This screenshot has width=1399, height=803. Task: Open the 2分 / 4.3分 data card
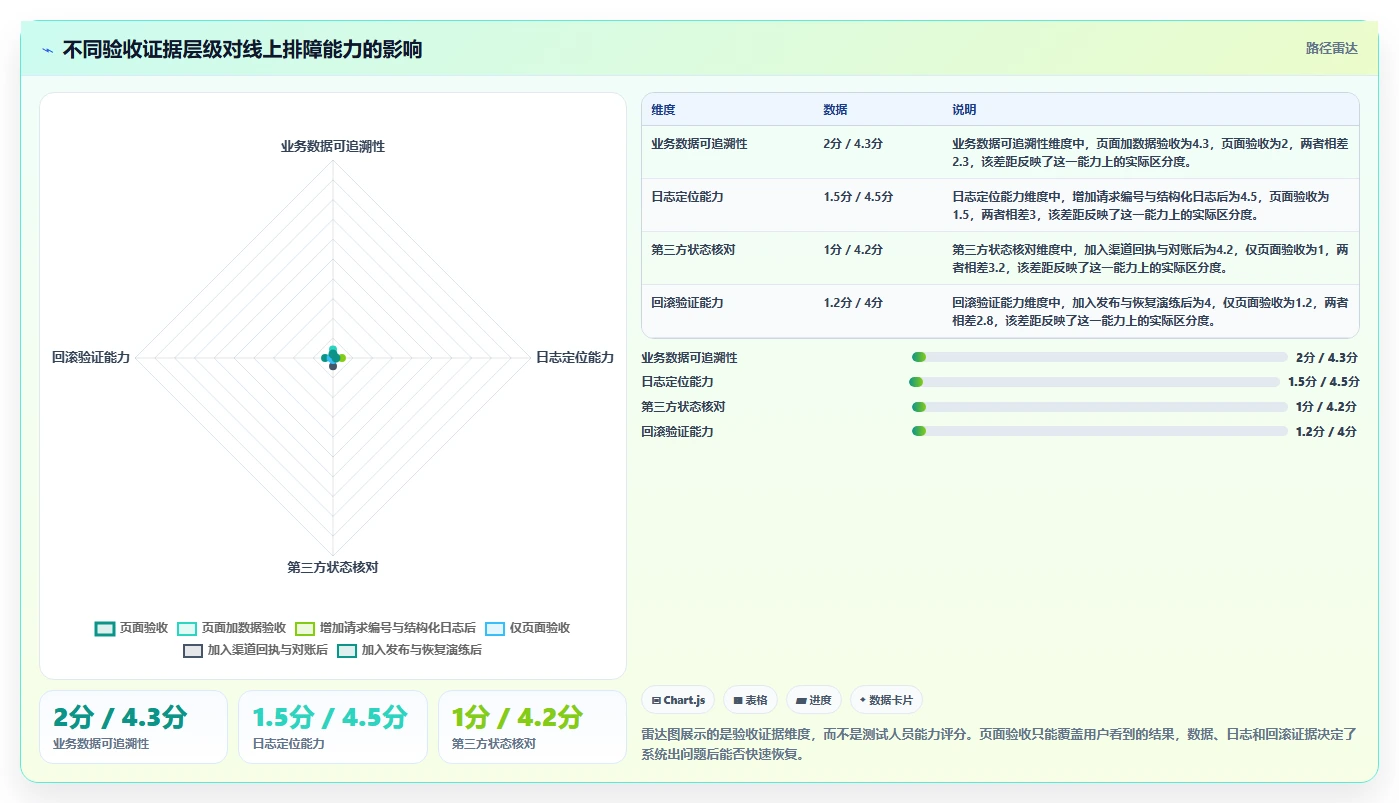pyautogui.click(x=133, y=727)
